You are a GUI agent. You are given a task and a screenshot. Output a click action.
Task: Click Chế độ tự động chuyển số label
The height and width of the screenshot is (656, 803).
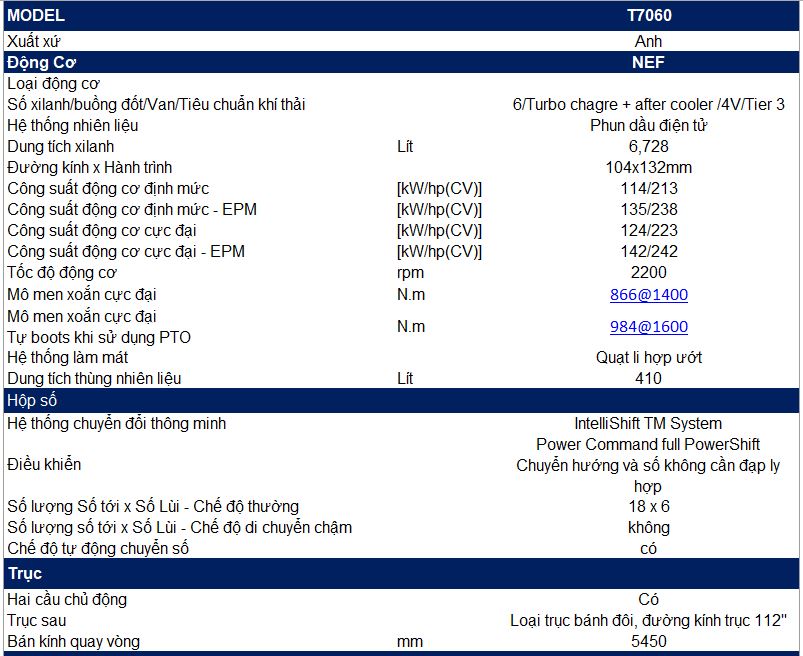98,548
